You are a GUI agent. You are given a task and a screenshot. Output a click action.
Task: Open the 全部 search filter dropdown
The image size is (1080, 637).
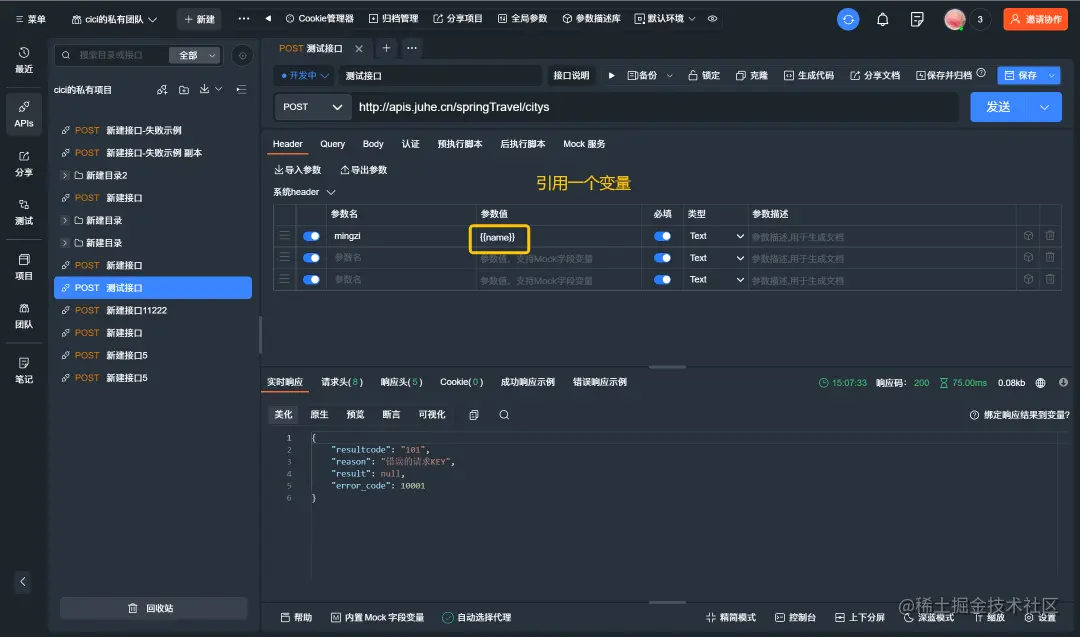195,55
